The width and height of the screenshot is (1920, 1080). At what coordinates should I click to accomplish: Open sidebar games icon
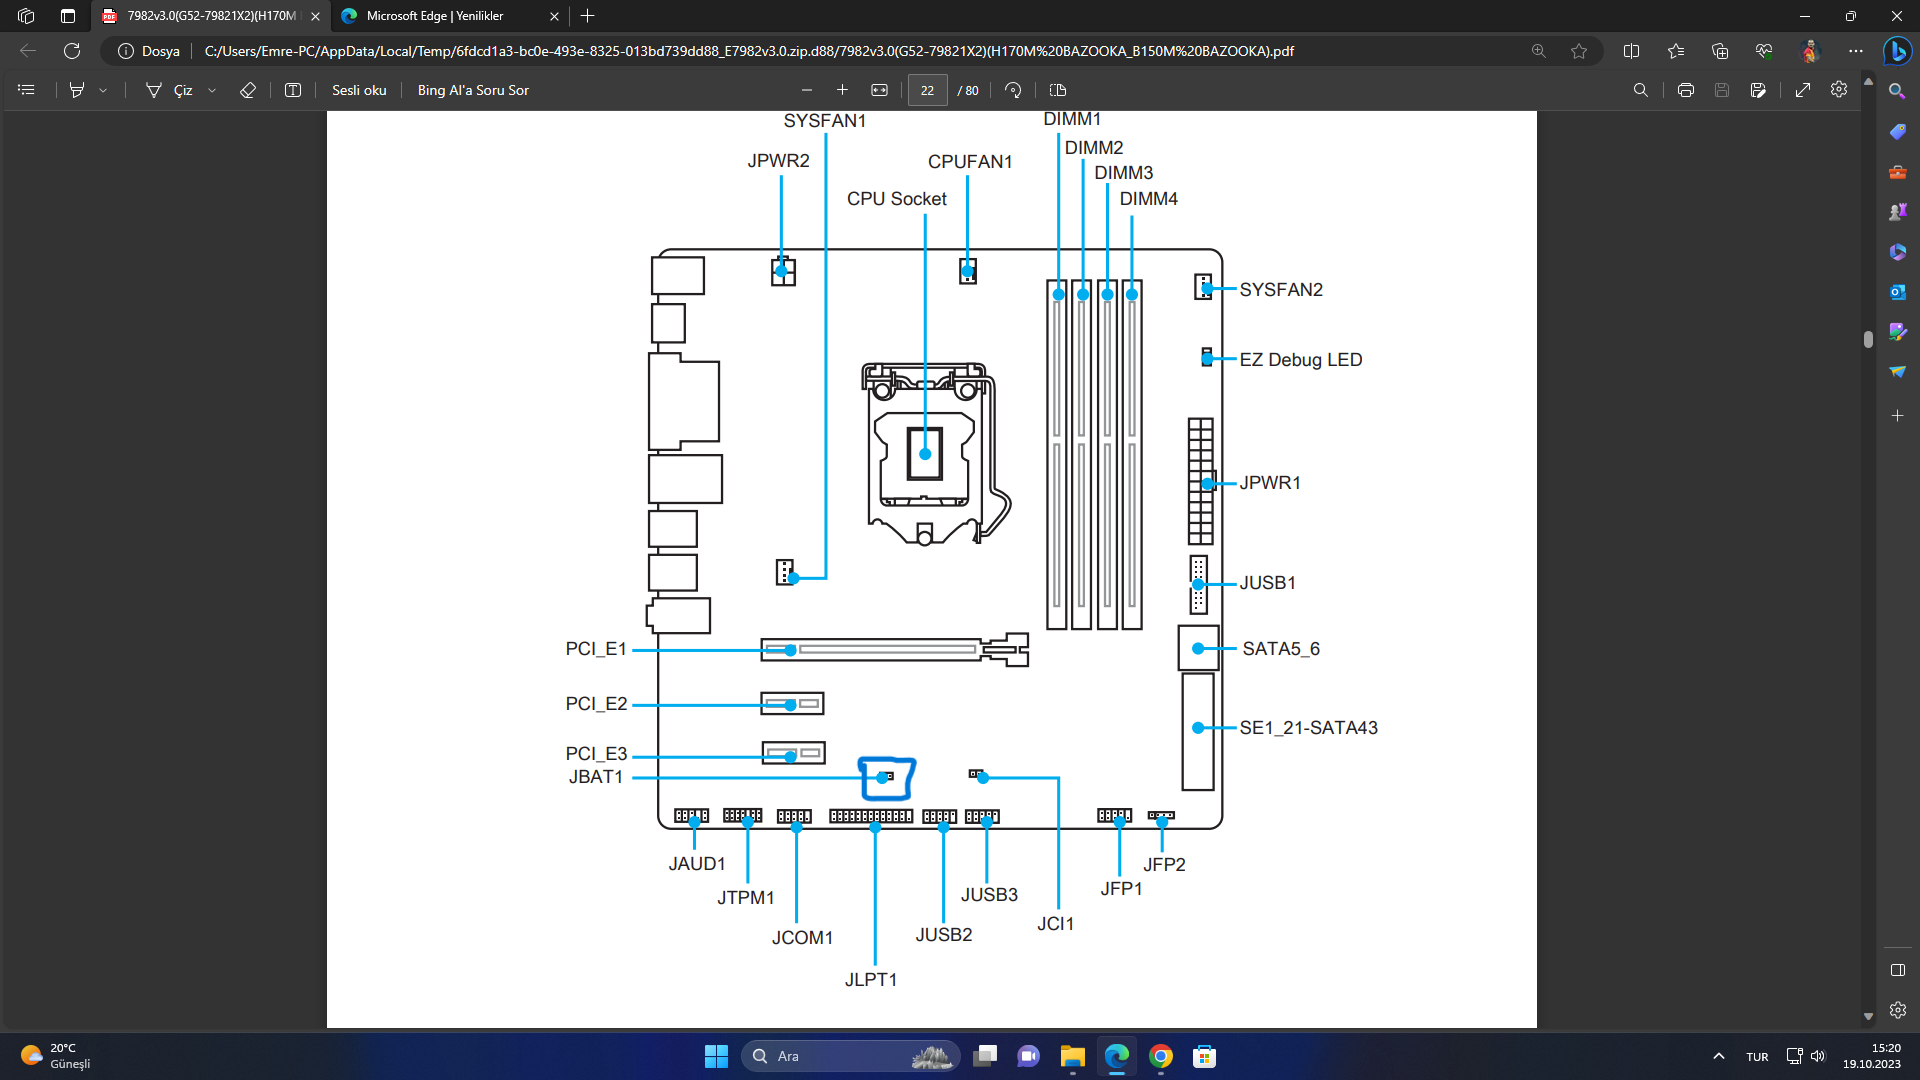1897,212
